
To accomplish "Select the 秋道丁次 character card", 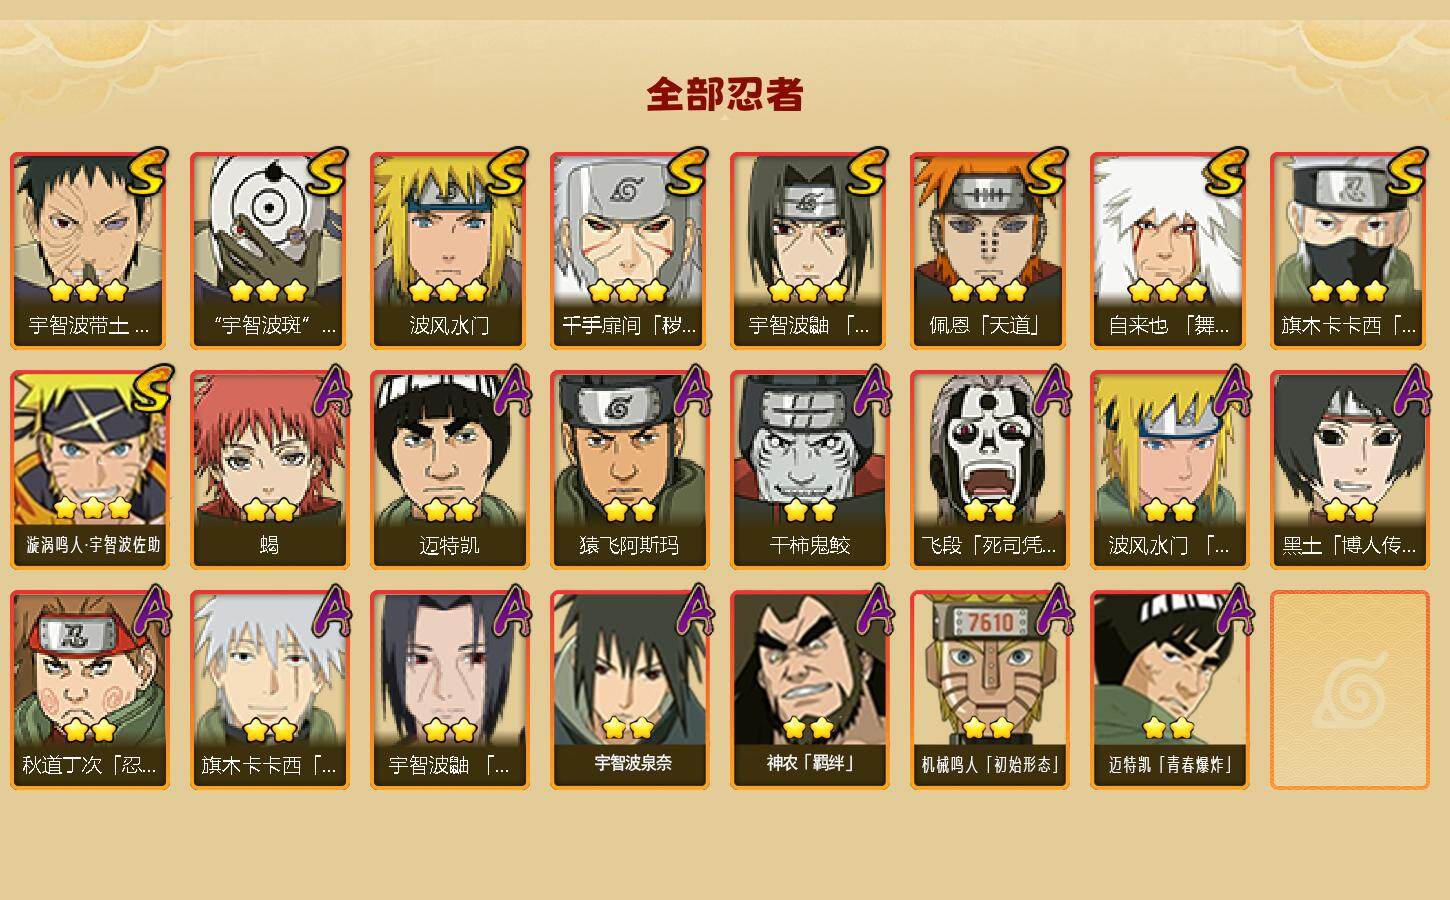I will 90,690.
